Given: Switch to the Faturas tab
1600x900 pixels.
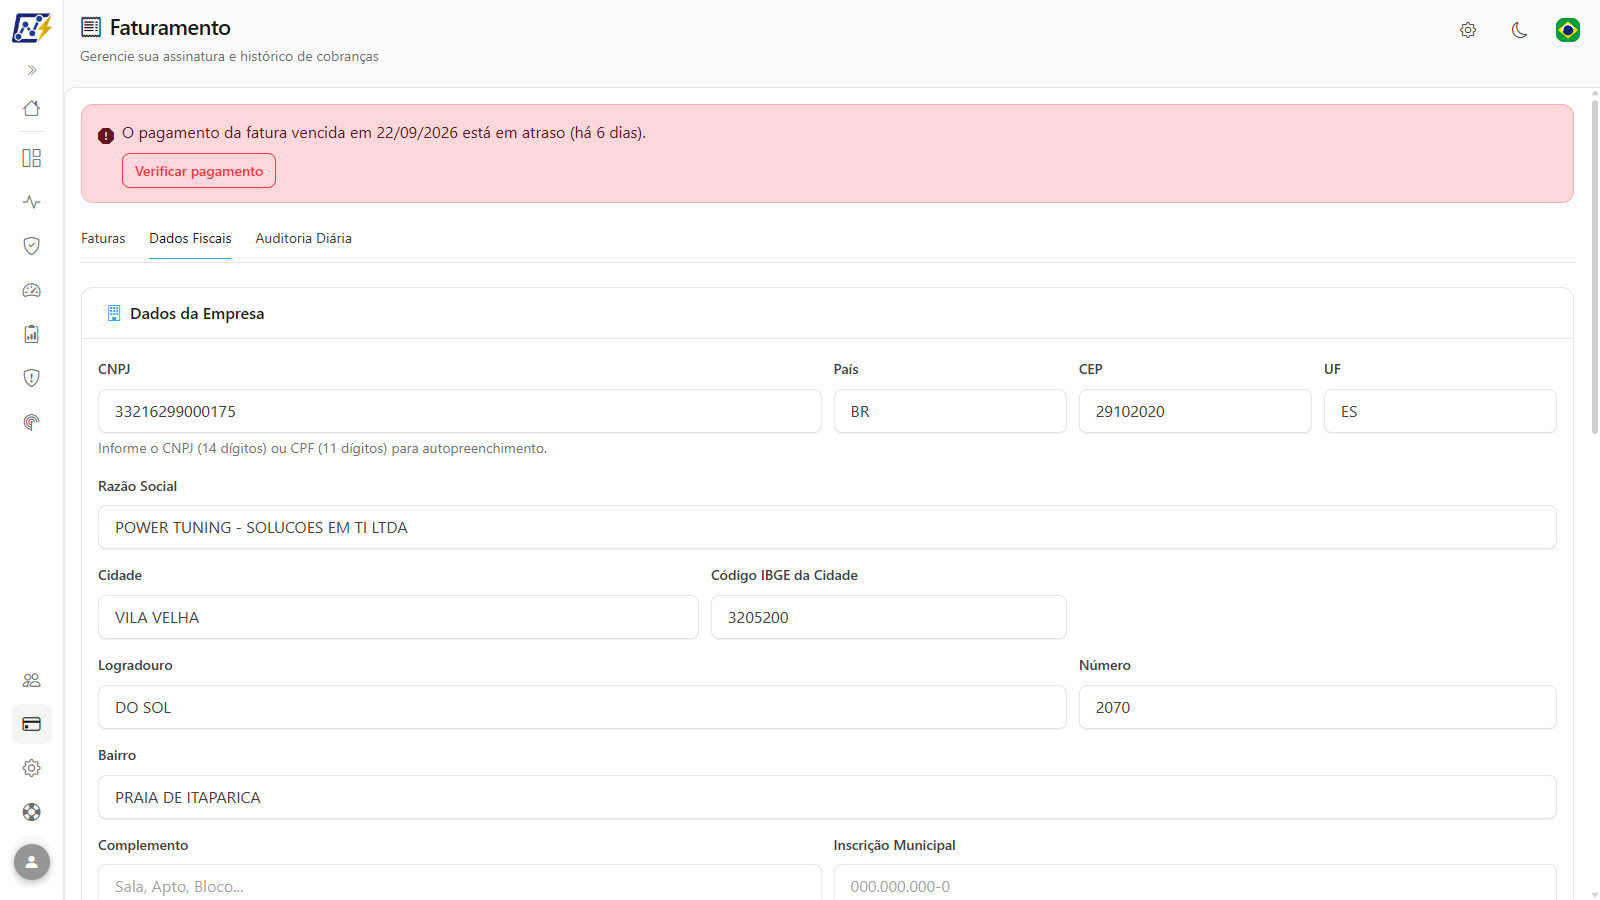Looking at the screenshot, I should (x=103, y=238).
